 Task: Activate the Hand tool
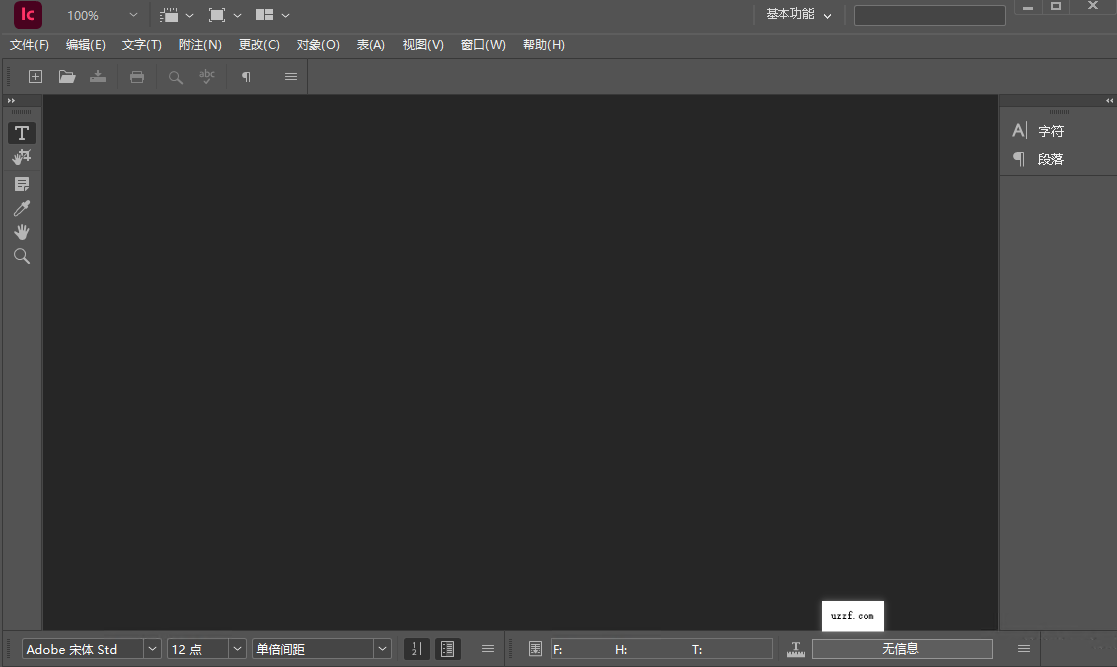(21, 231)
